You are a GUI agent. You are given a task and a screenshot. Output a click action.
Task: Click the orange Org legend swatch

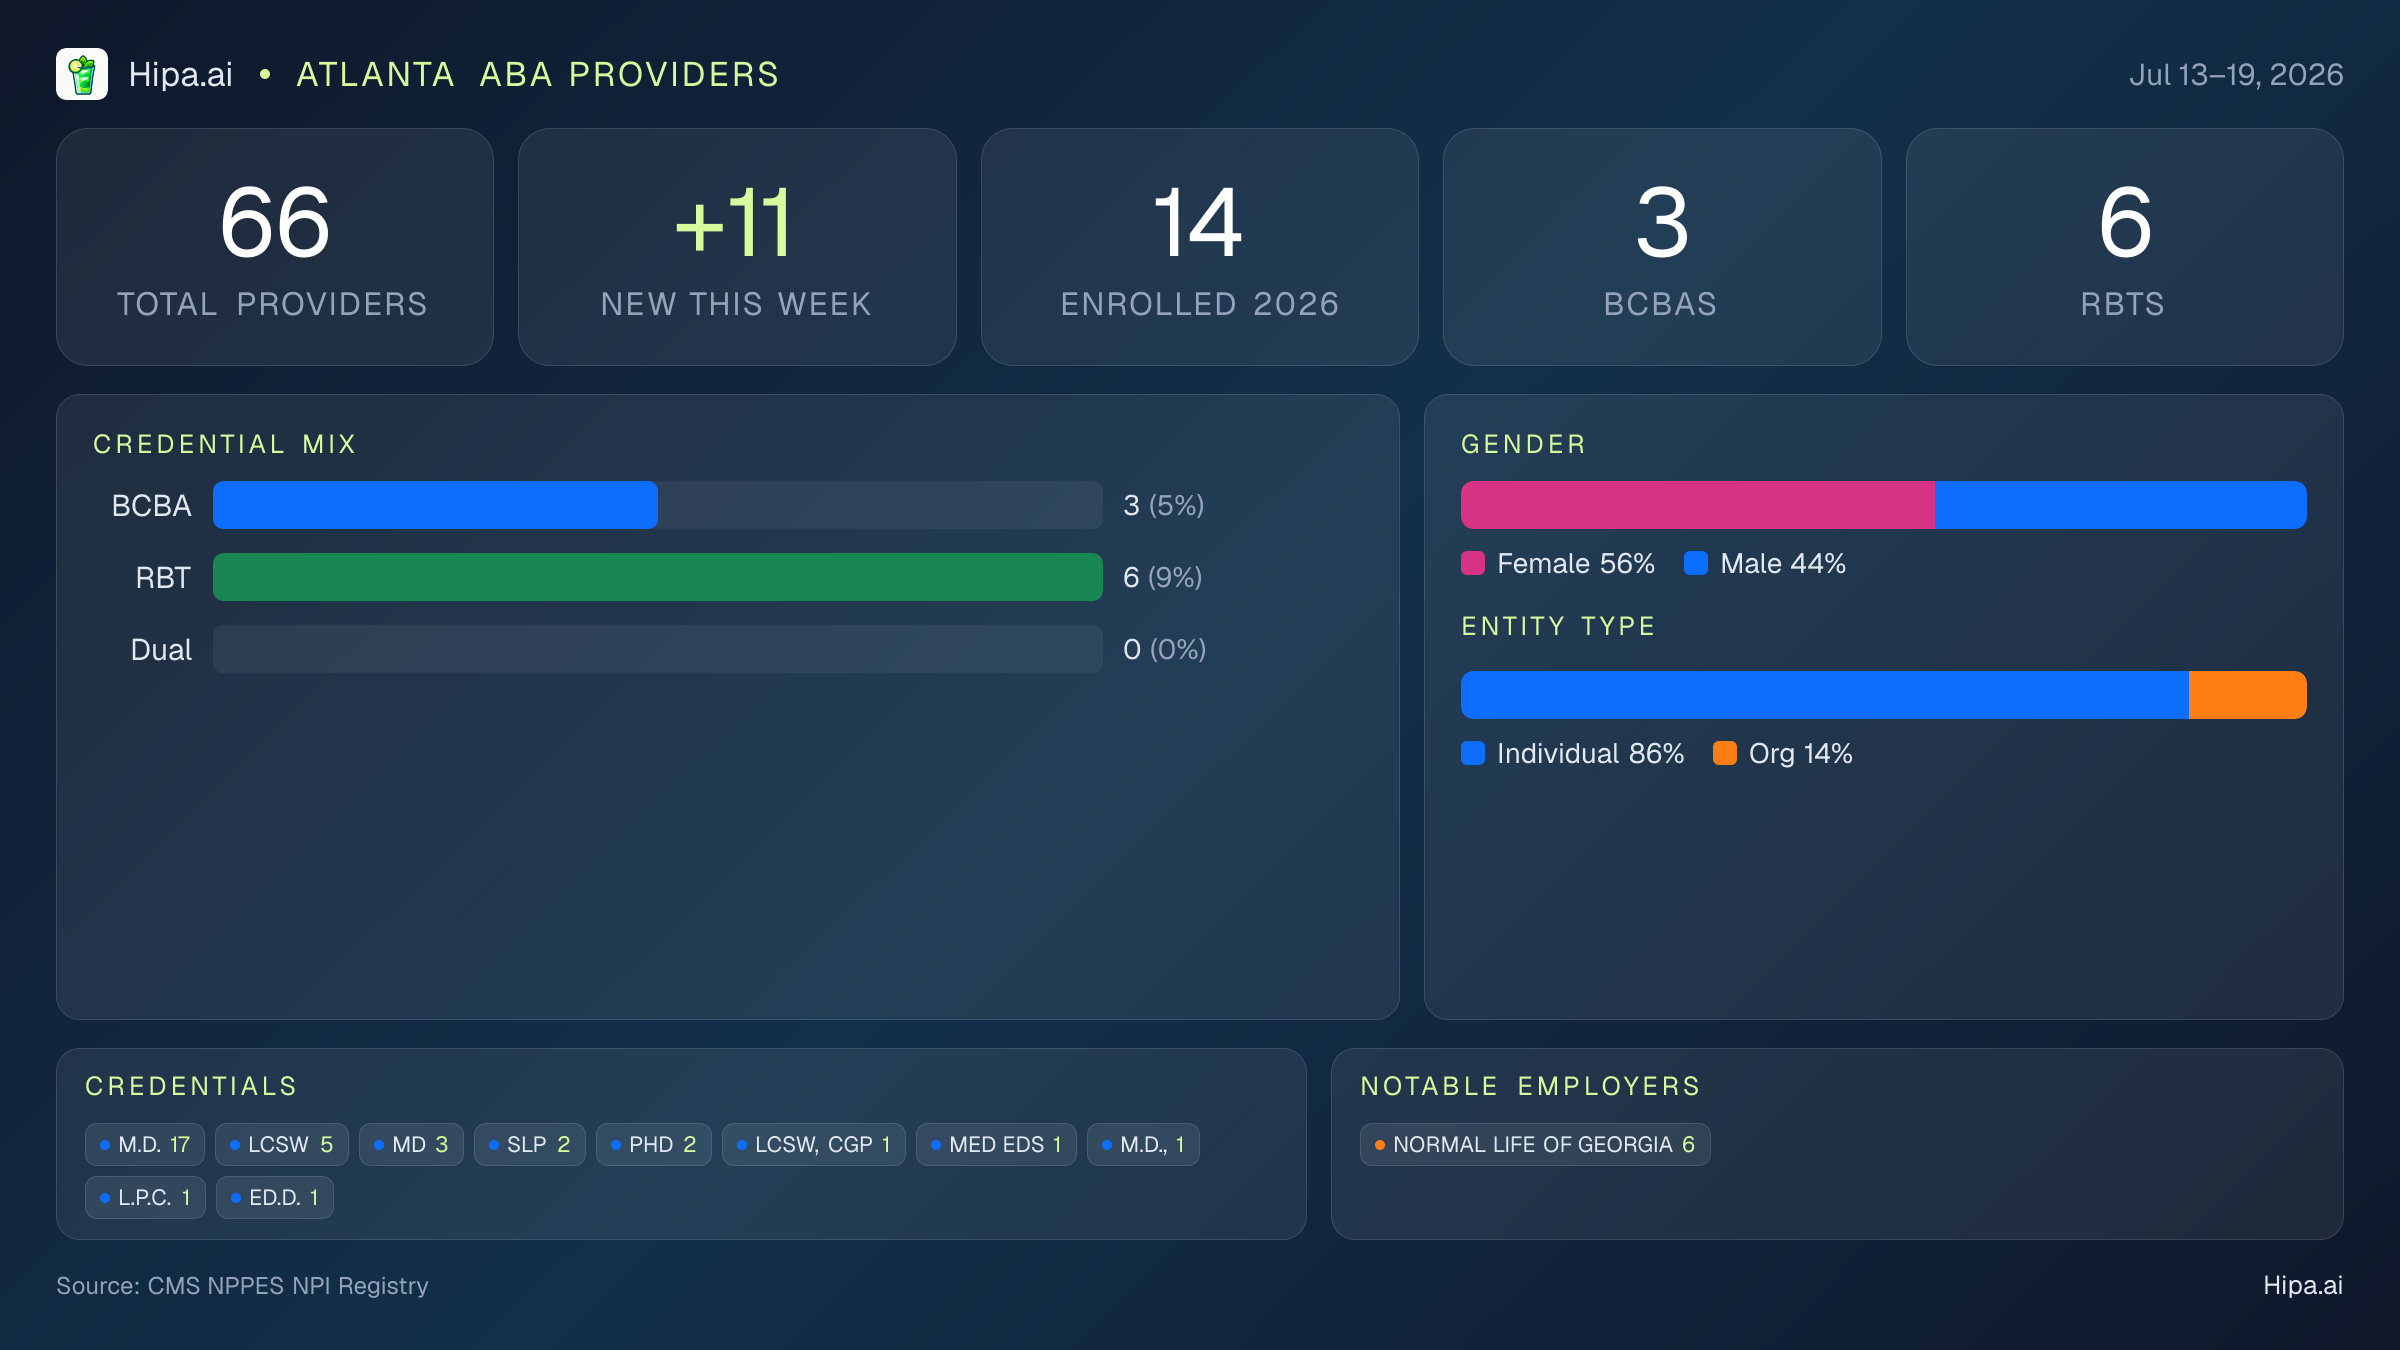[1725, 753]
